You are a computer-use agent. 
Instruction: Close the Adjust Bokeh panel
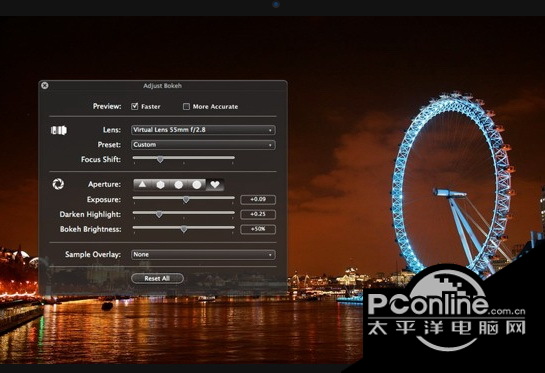(x=44, y=85)
